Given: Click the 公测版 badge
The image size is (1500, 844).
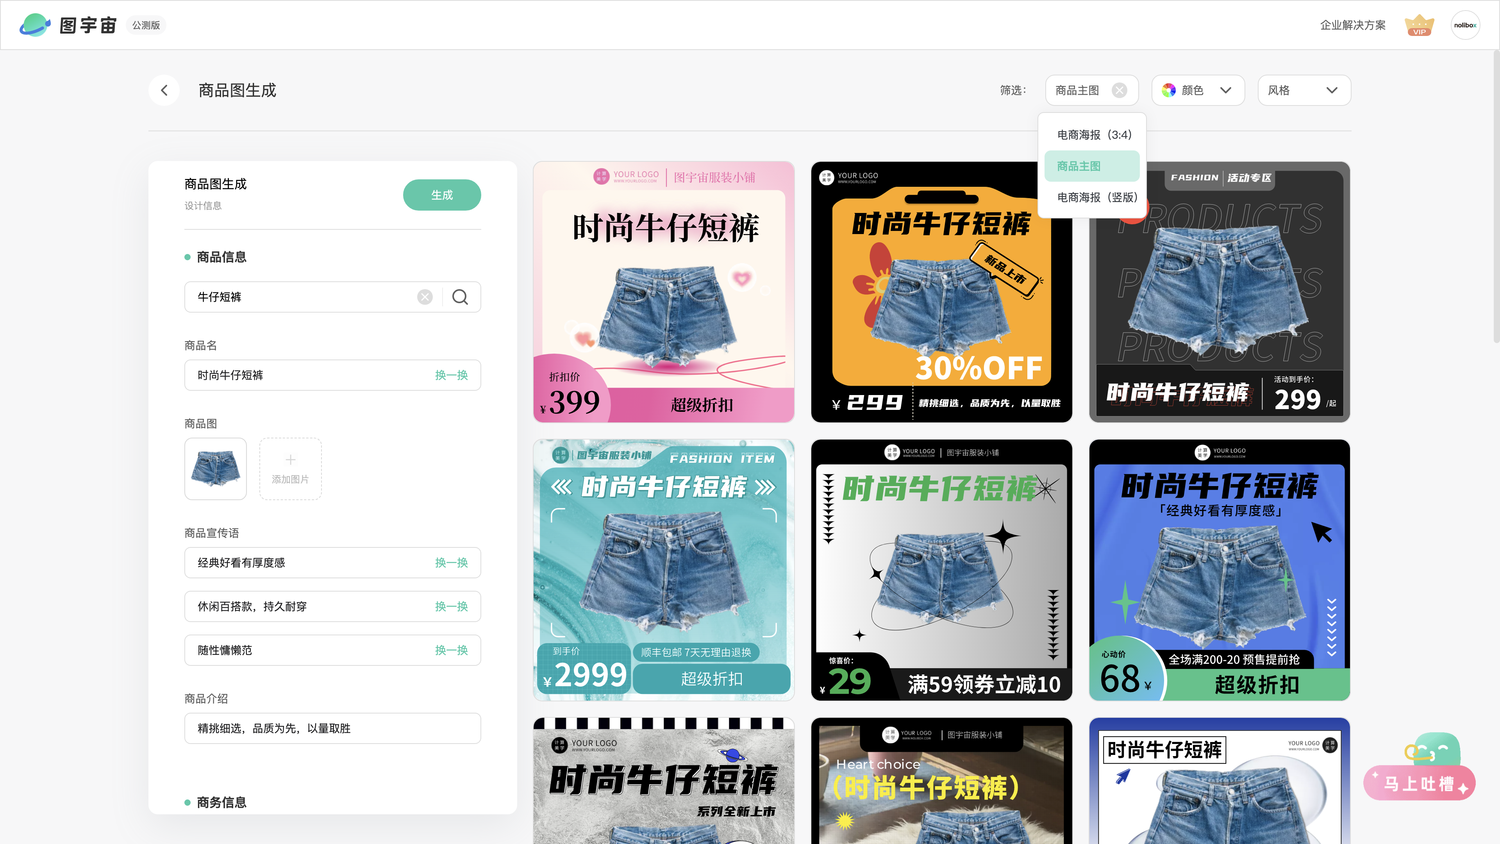Looking at the screenshot, I should coord(146,25).
